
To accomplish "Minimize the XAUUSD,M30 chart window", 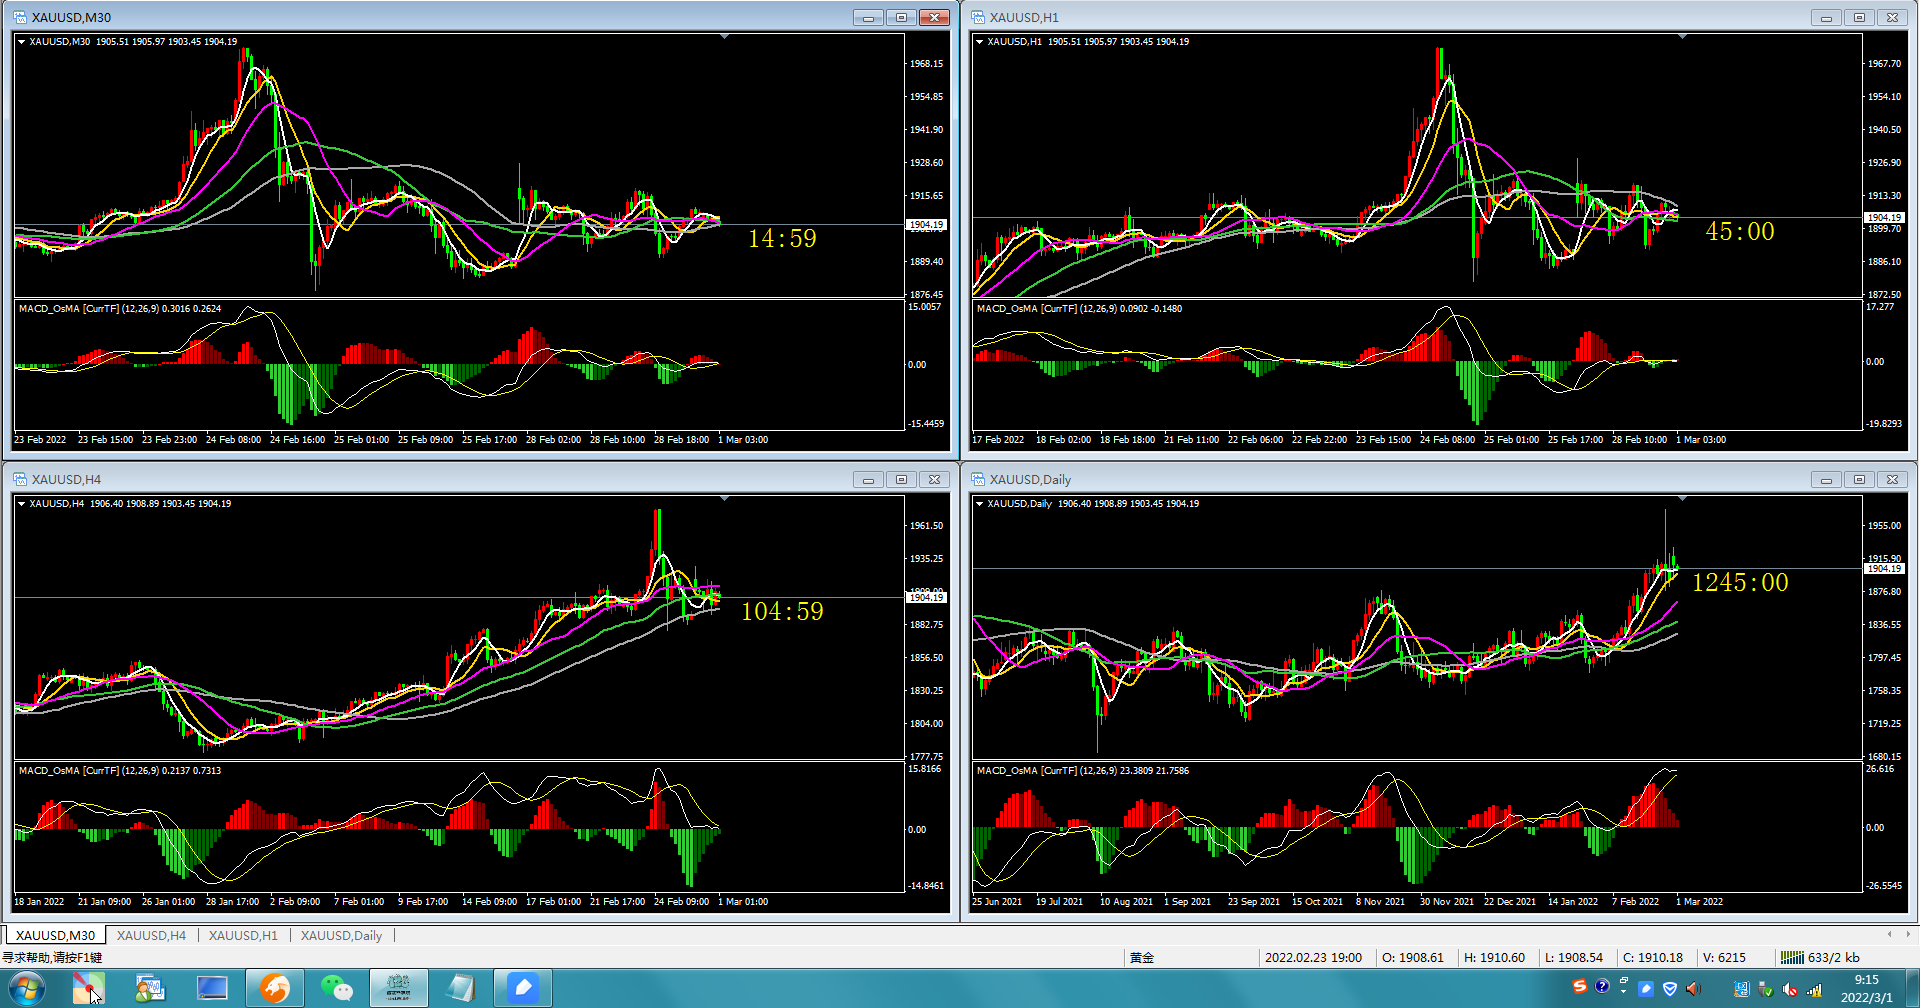I will coord(868,17).
